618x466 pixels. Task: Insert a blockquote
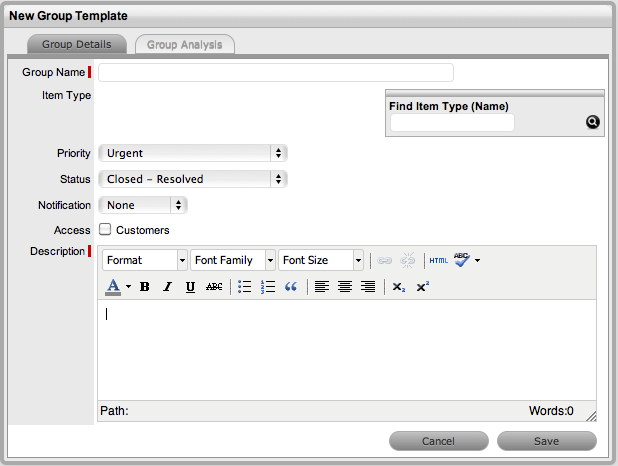point(291,287)
